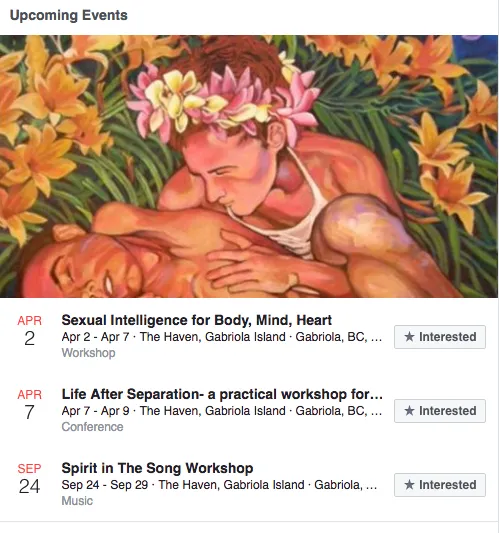This screenshot has width=499, height=533.
Task: Click star icon on Sexual Intelligence event
Action: [409, 337]
